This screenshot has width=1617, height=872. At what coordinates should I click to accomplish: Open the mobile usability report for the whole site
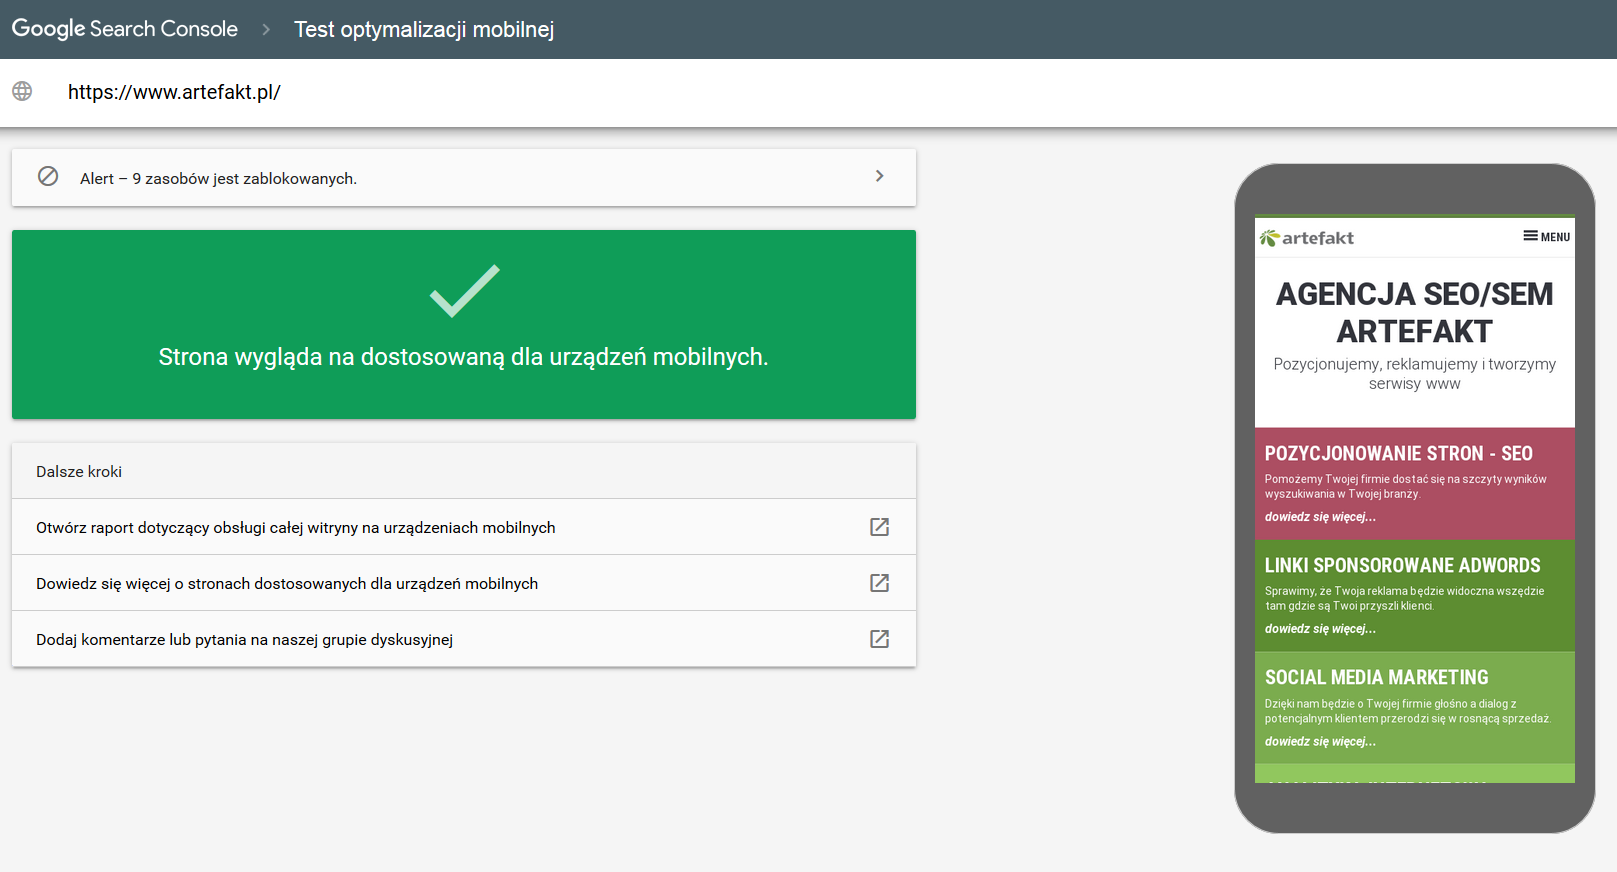point(464,527)
